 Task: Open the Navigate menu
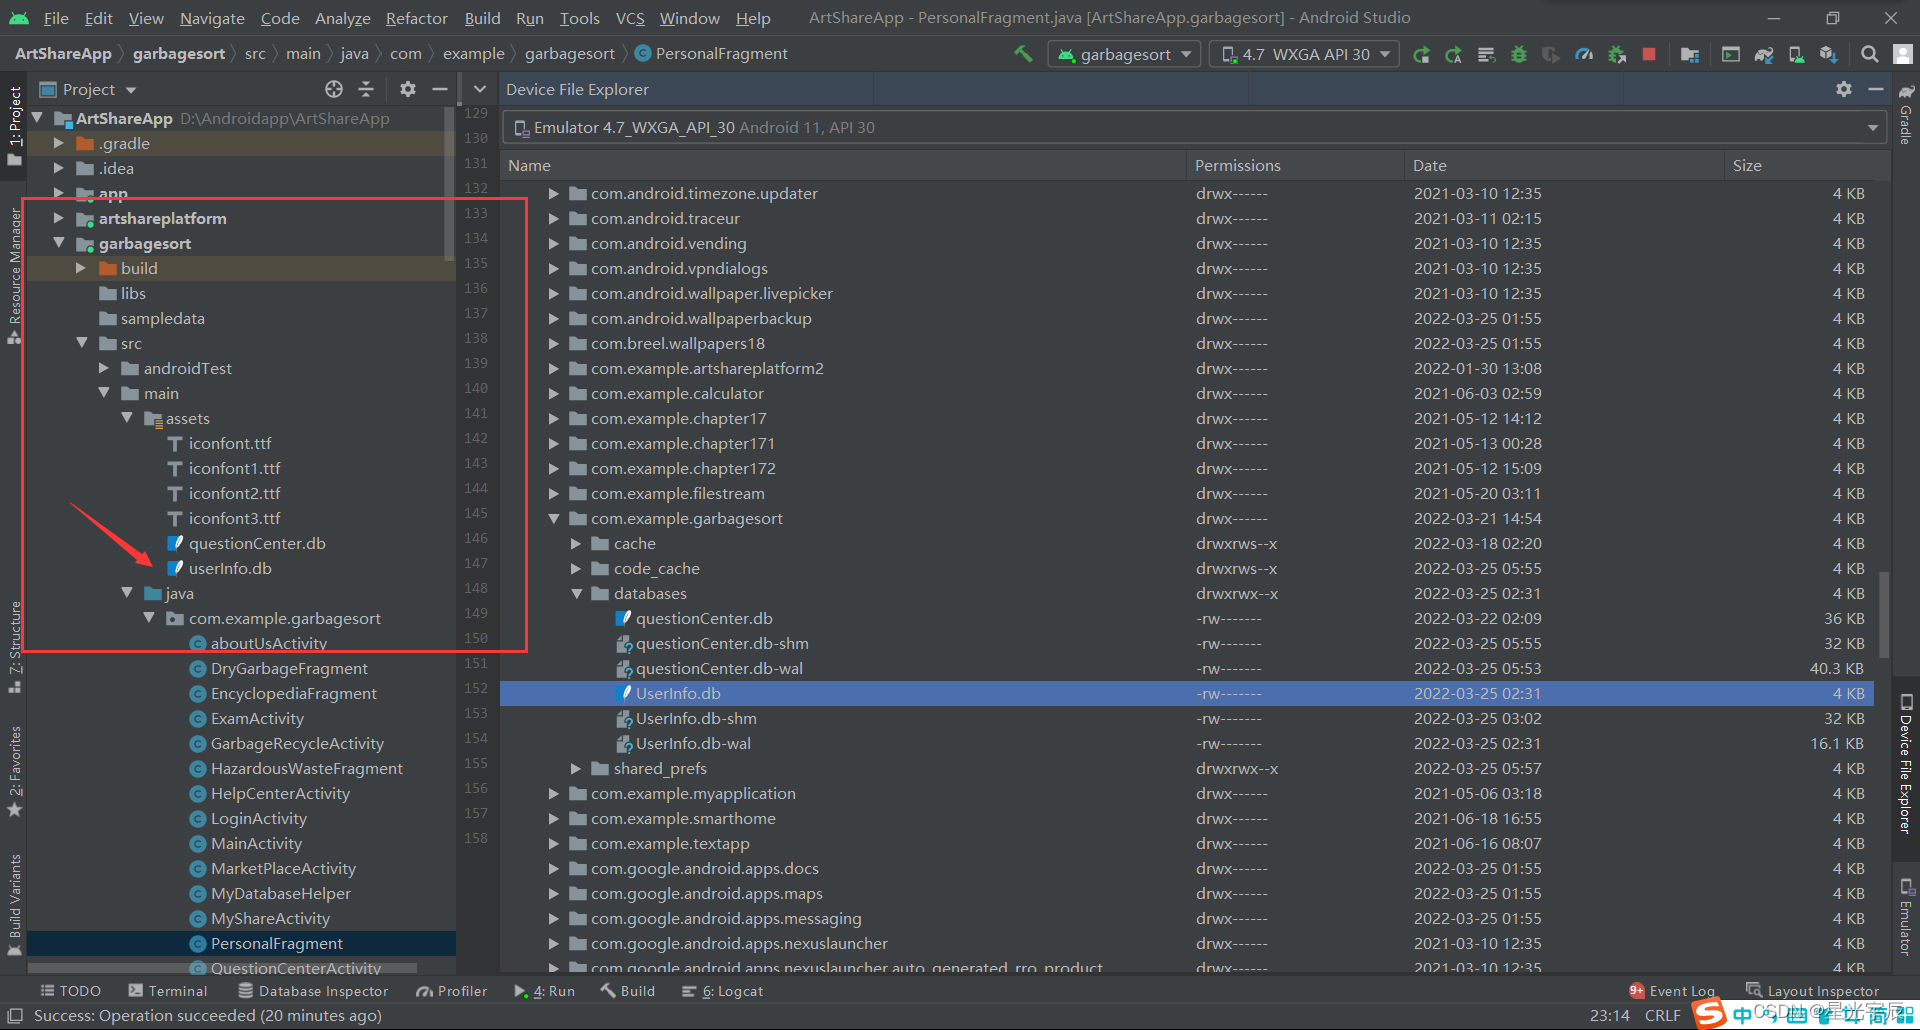pyautogui.click(x=212, y=18)
